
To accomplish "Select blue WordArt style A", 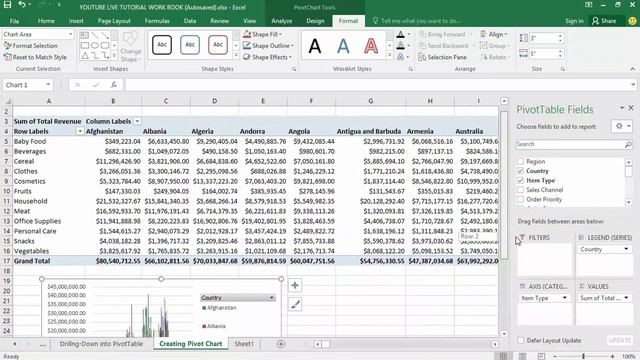I will (343, 46).
